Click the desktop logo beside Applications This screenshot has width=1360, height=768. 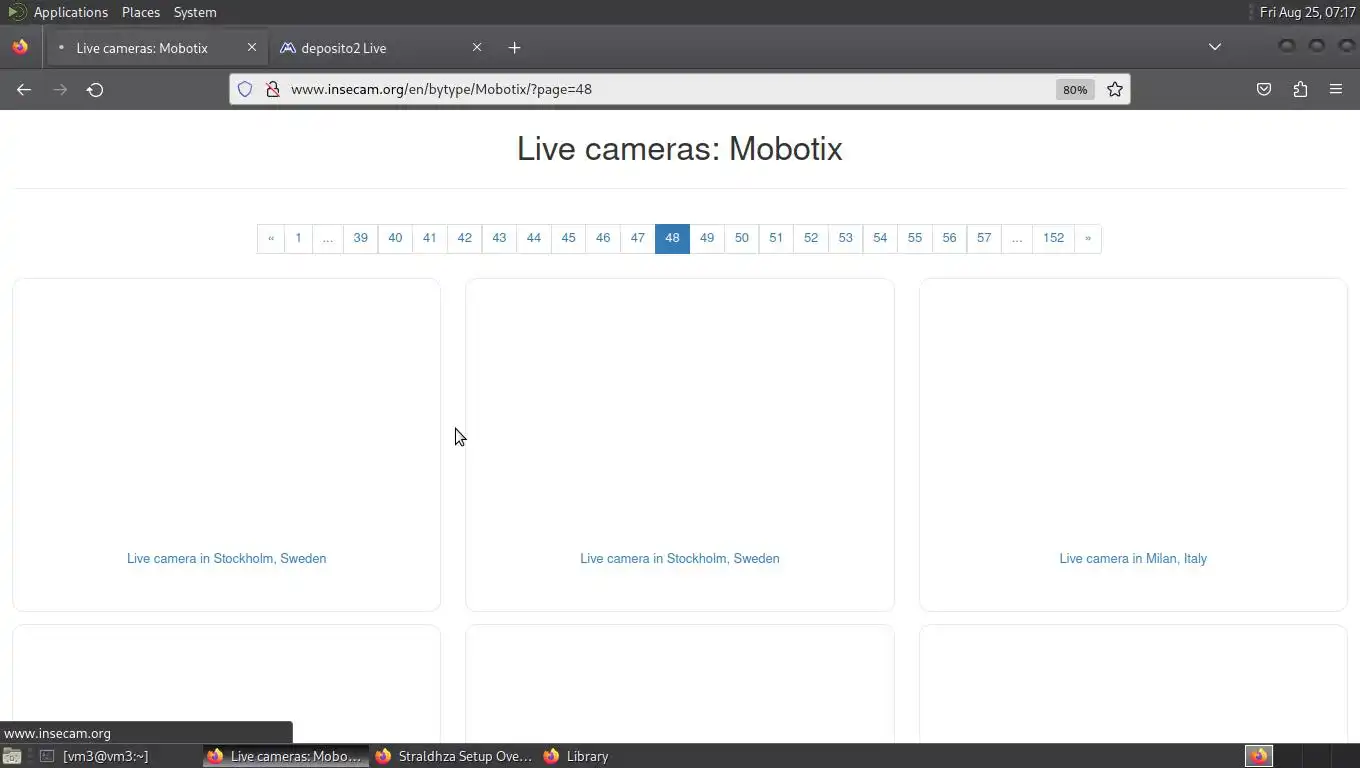tap(16, 12)
